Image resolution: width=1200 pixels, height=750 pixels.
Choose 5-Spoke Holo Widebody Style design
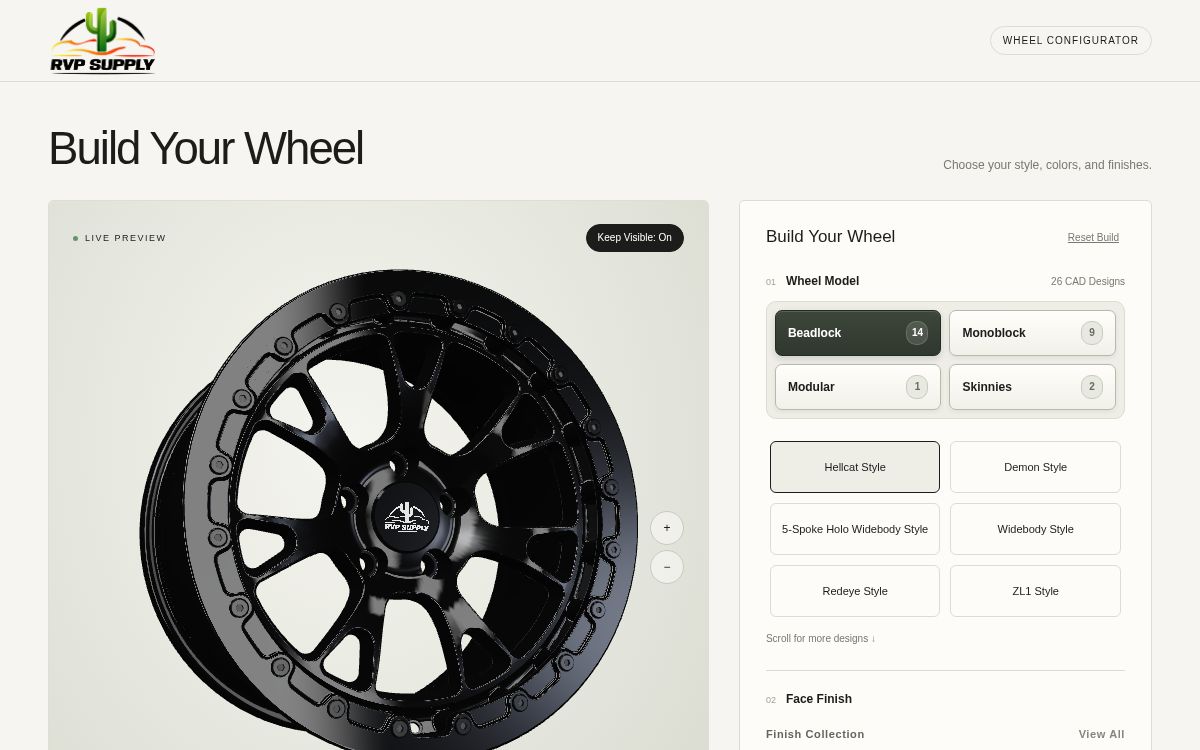tap(855, 529)
